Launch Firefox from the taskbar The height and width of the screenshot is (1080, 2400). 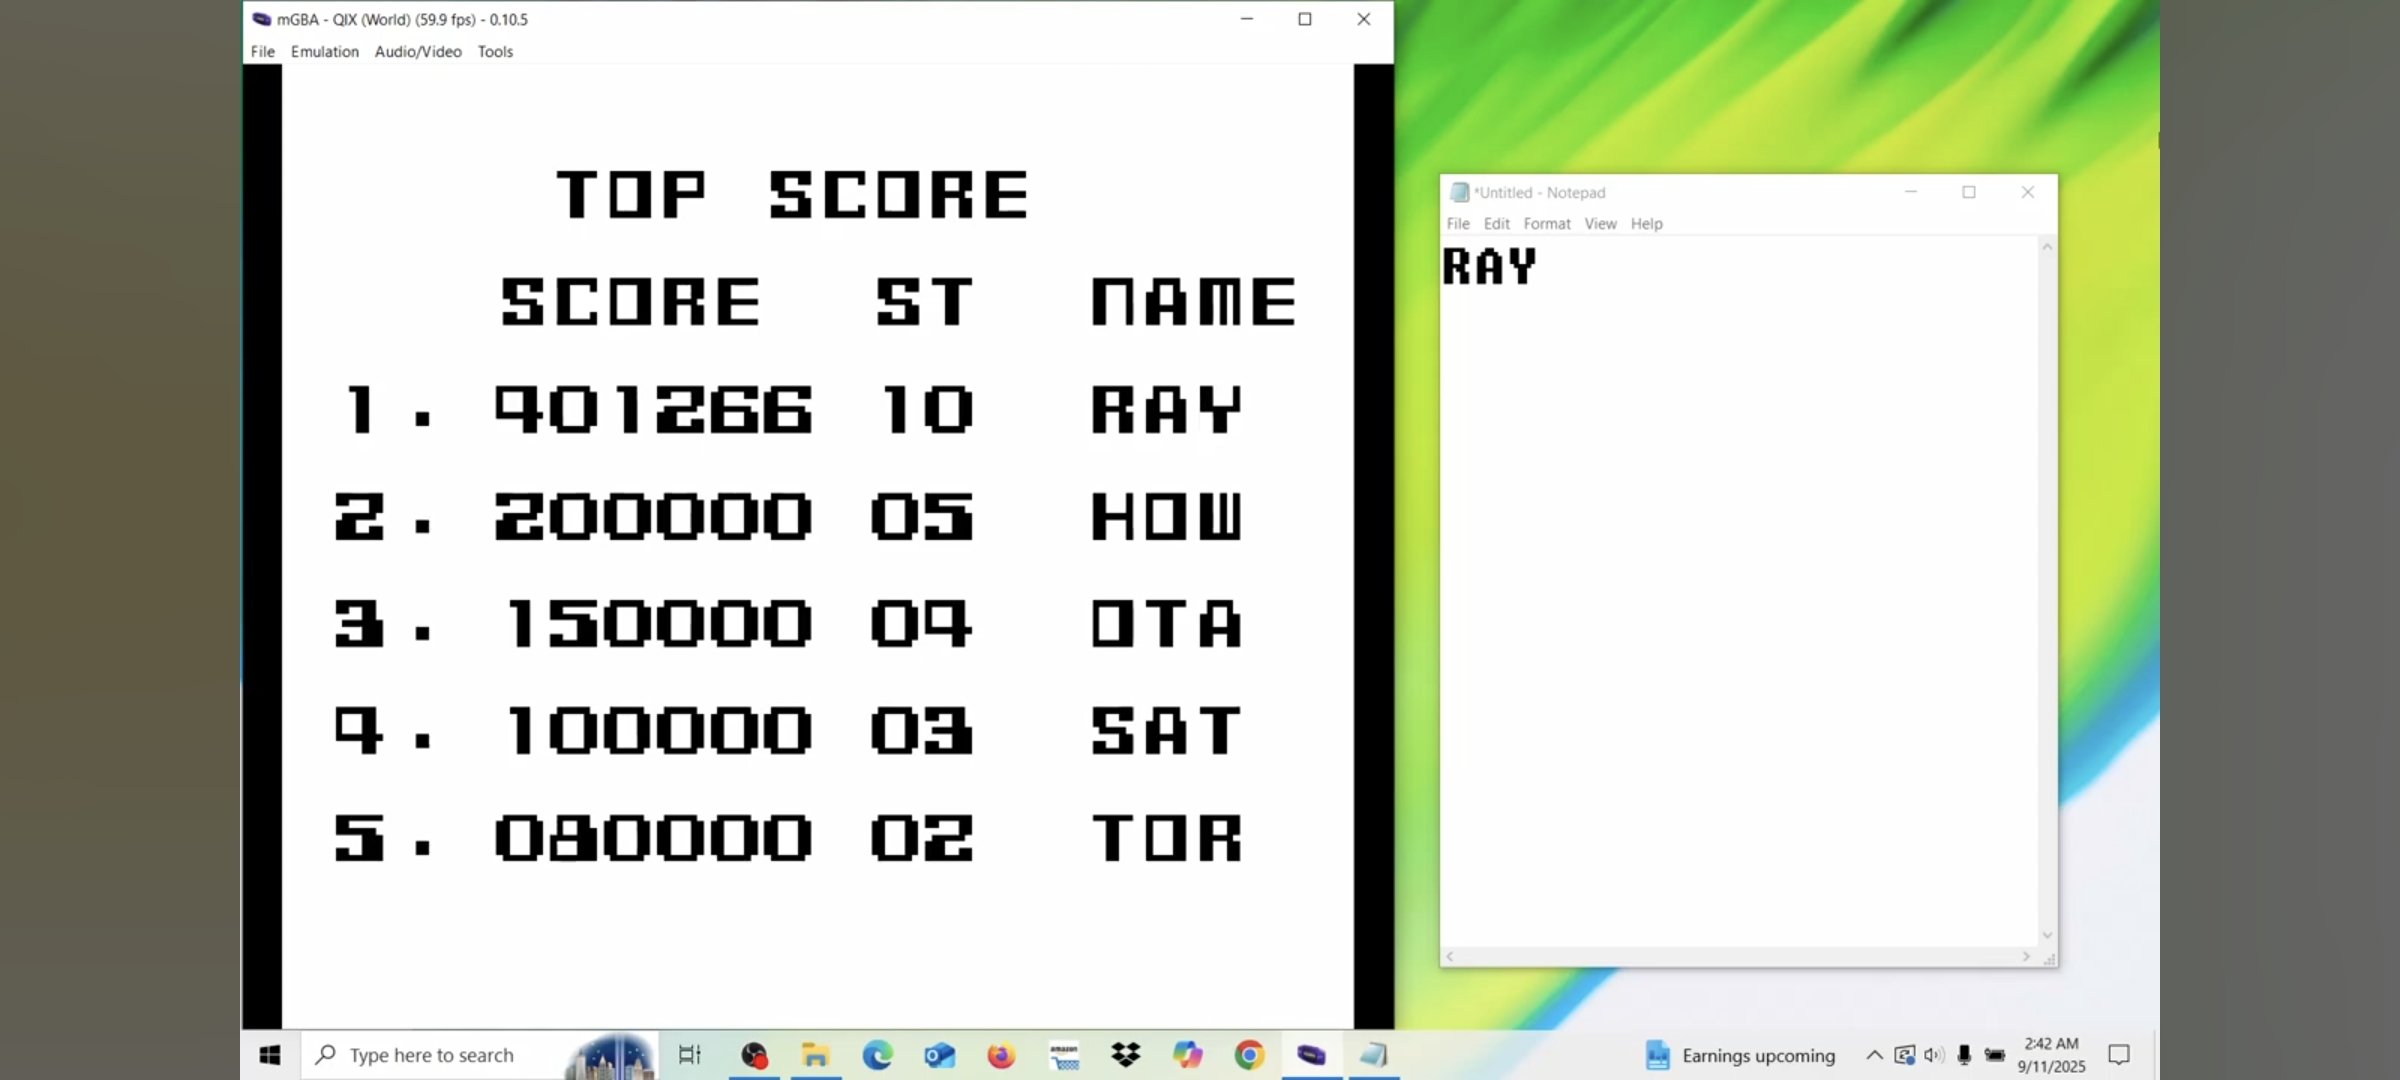coord(1001,1055)
